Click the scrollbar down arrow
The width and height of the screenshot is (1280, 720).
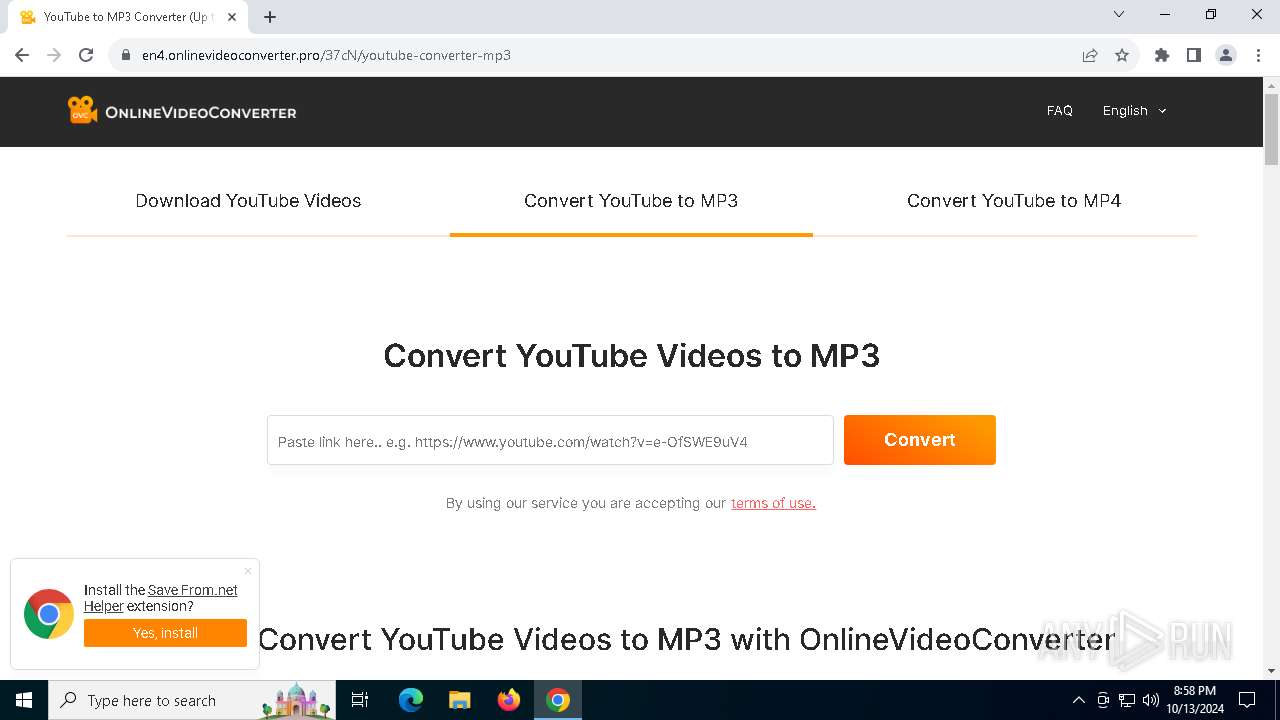pyautogui.click(x=1272, y=671)
